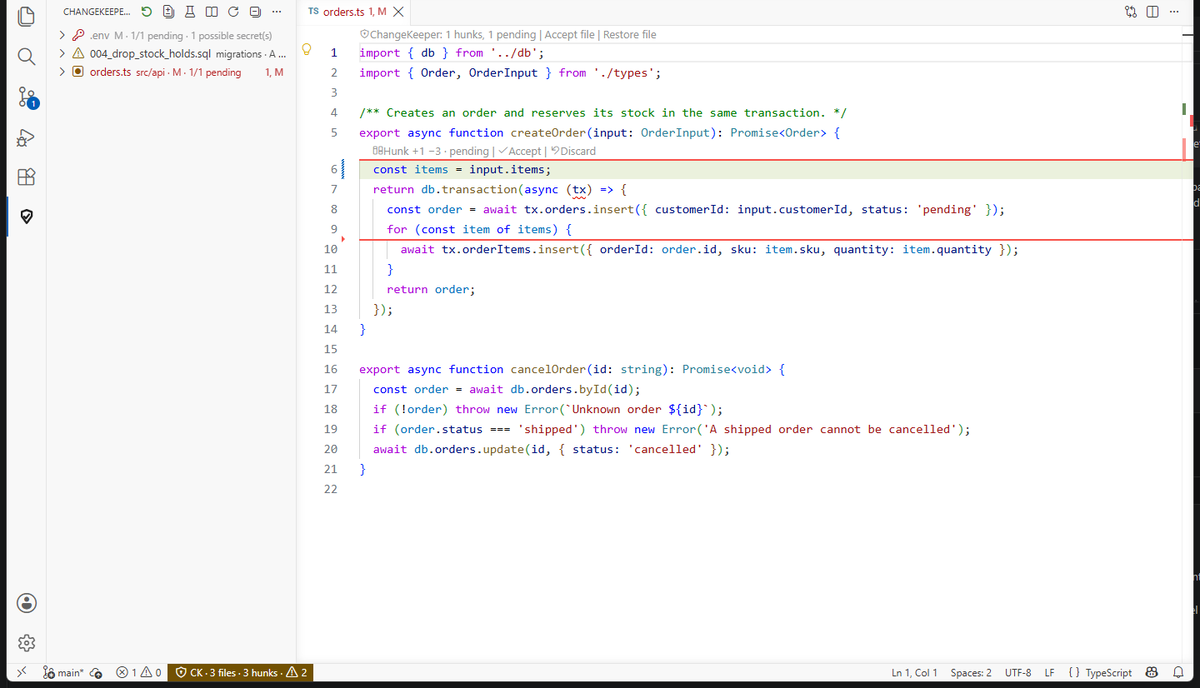Open Run and Debug view
This screenshot has height=688, width=1200.
pyautogui.click(x=28, y=137)
